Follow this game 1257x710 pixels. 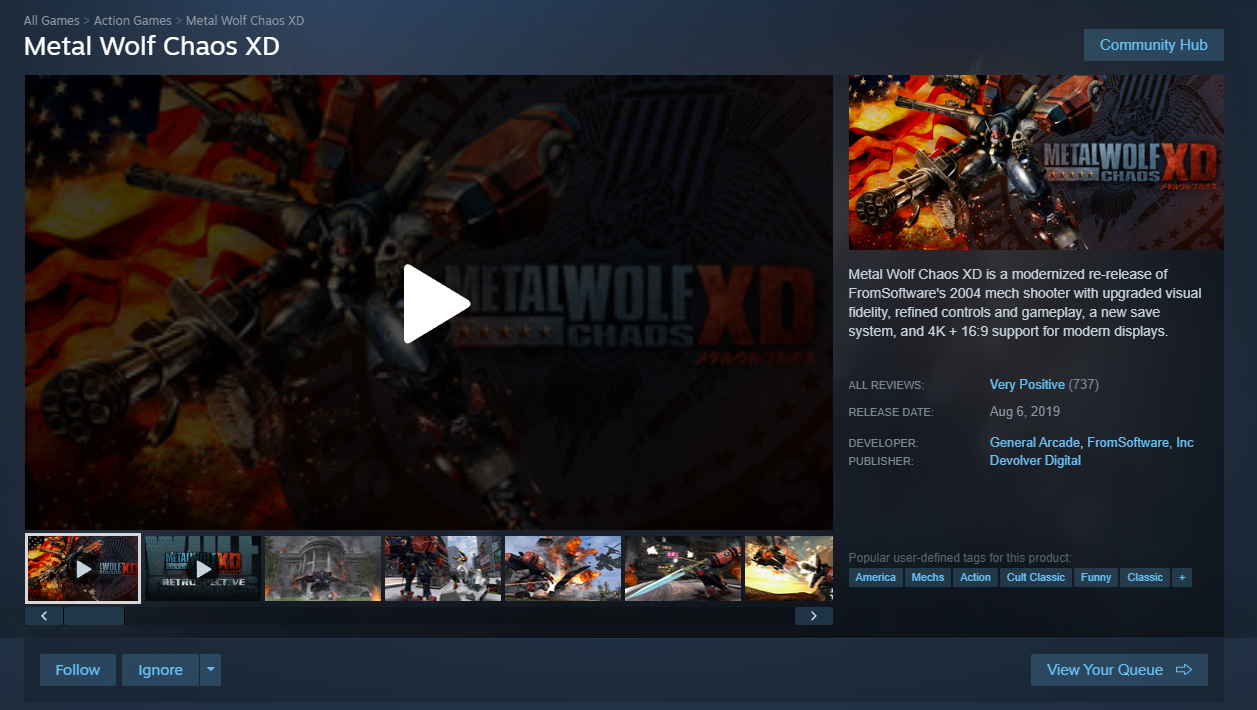coord(78,670)
